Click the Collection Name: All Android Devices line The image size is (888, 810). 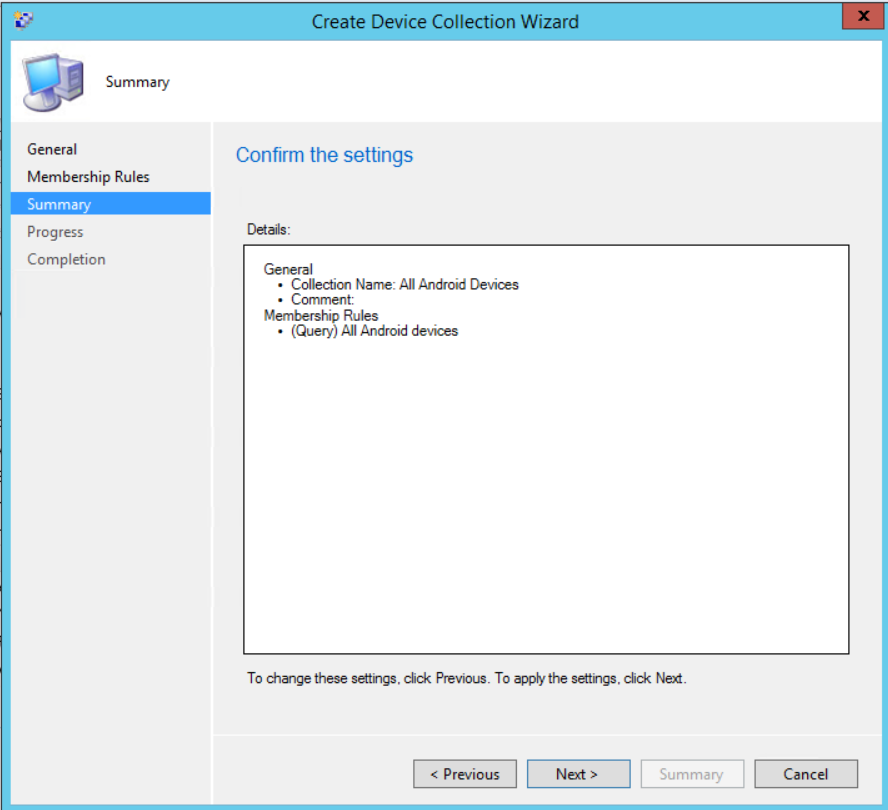click(x=404, y=284)
